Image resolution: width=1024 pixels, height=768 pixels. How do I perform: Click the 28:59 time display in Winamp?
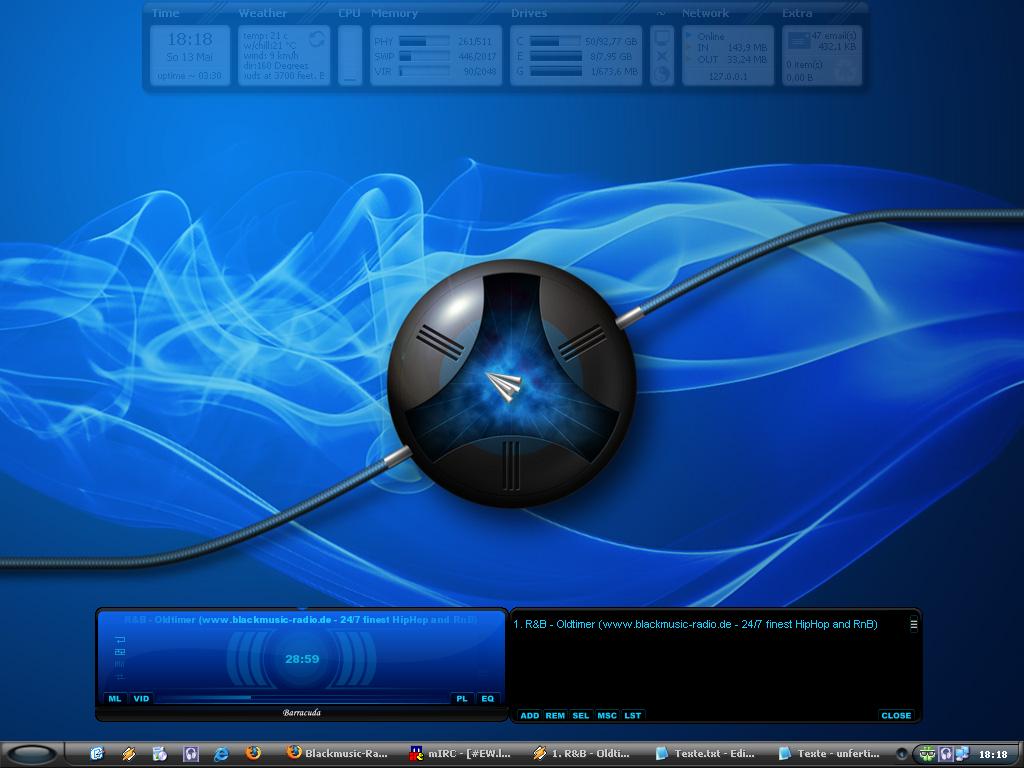[x=302, y=659]
